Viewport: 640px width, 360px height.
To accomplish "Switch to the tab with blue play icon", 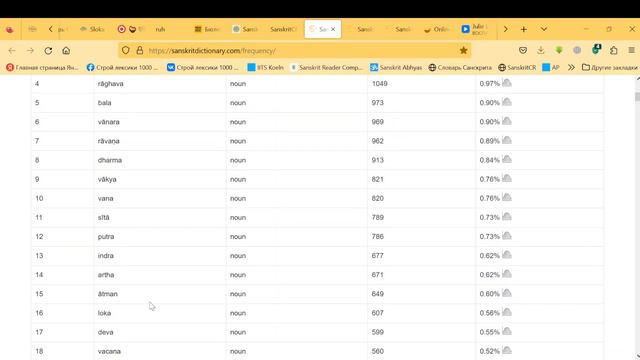I will (474, 29).
